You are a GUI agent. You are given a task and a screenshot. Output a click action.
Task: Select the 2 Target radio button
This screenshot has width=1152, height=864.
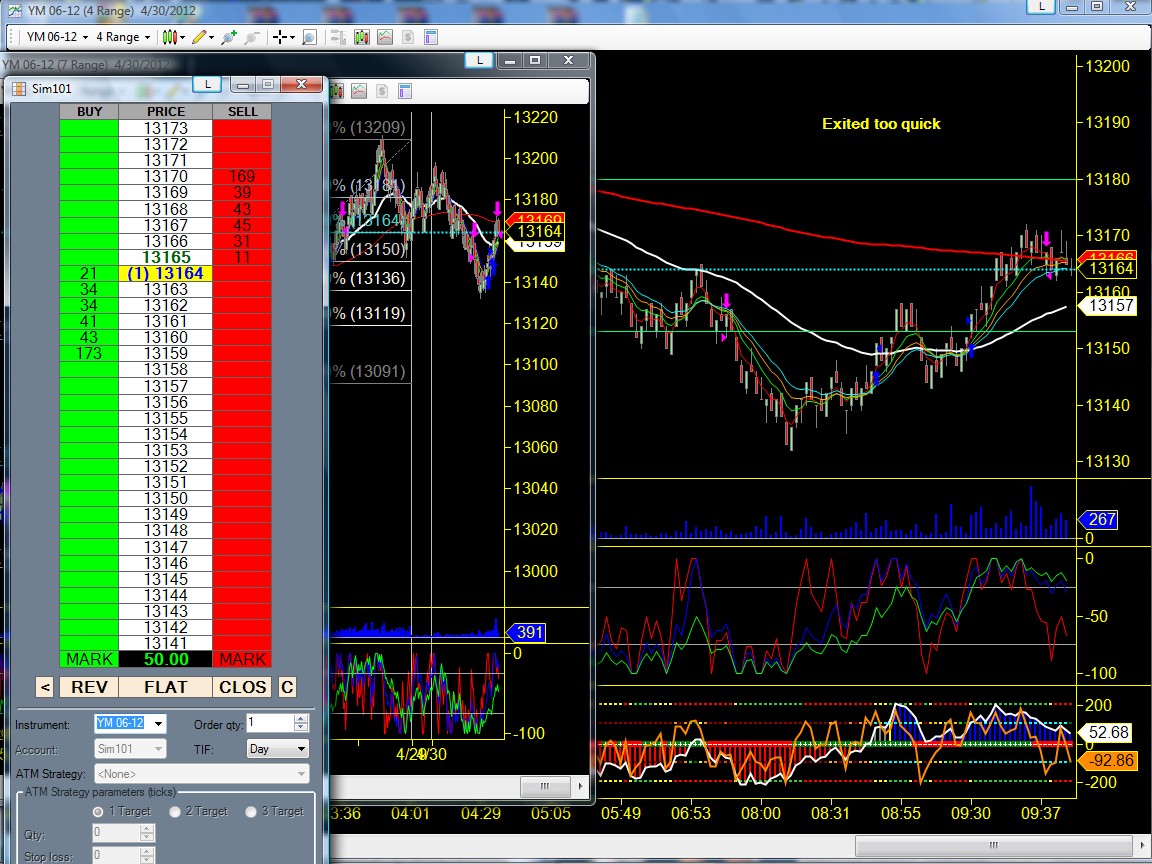pos(175,812)
